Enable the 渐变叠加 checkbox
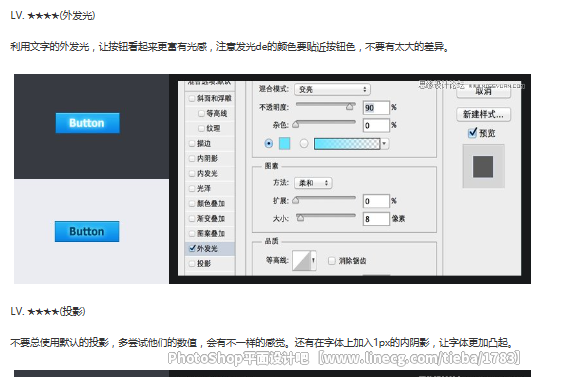 tap(191, 219)
